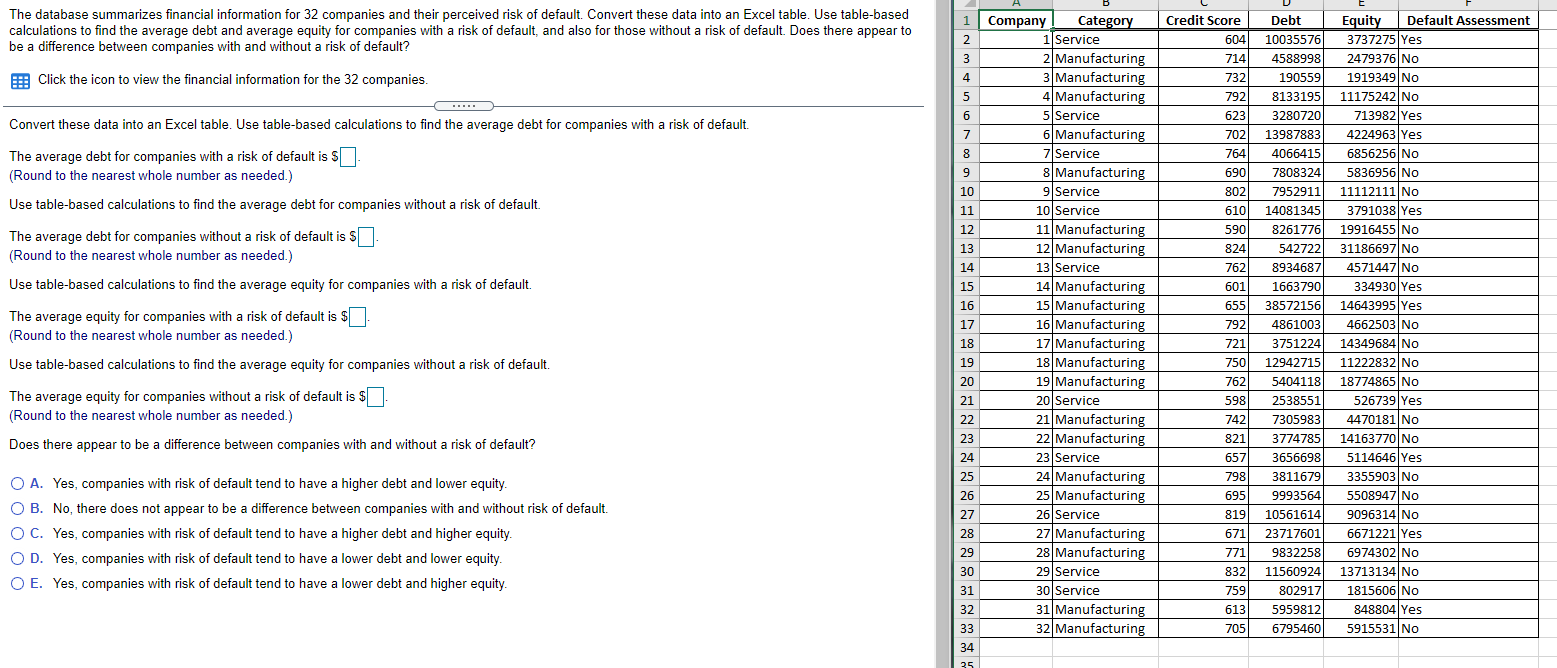Click debt cell 23717601

pyautogui.click(x=1286, y=533)
